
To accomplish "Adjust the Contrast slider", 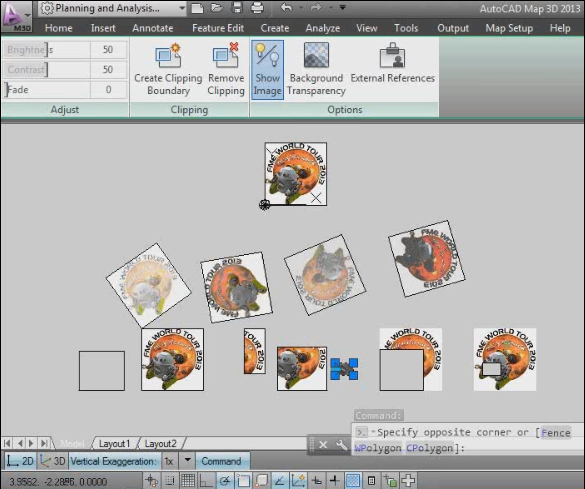I will pyautogui.click(x=47, y=70).
